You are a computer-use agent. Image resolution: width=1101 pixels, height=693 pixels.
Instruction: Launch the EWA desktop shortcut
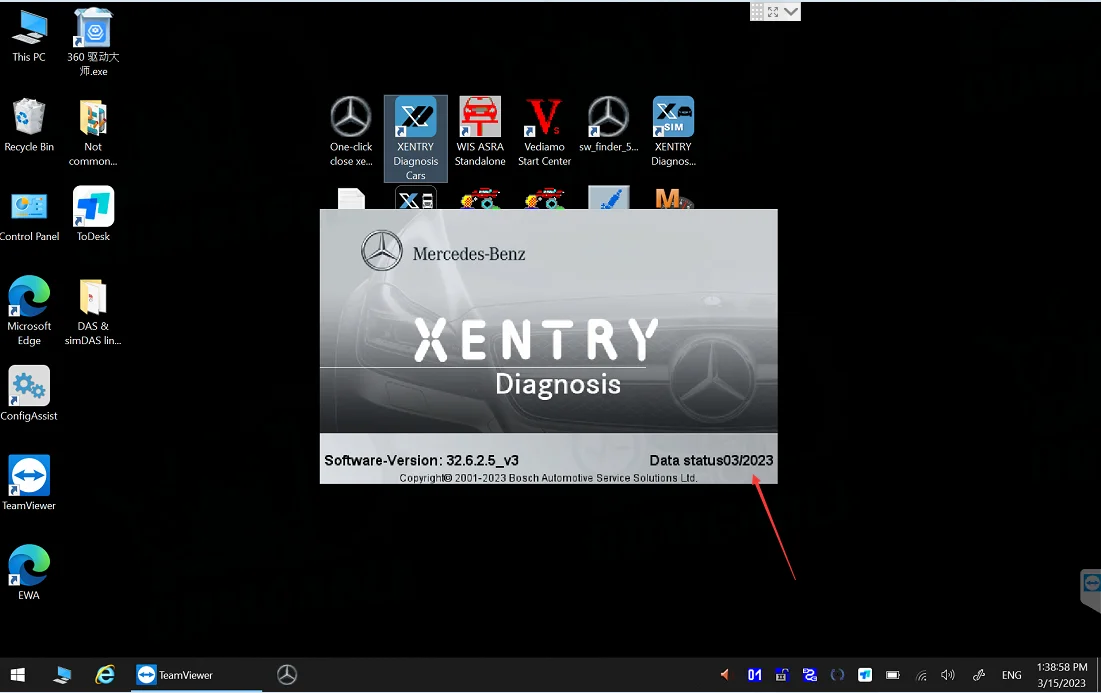click(29, 567)
